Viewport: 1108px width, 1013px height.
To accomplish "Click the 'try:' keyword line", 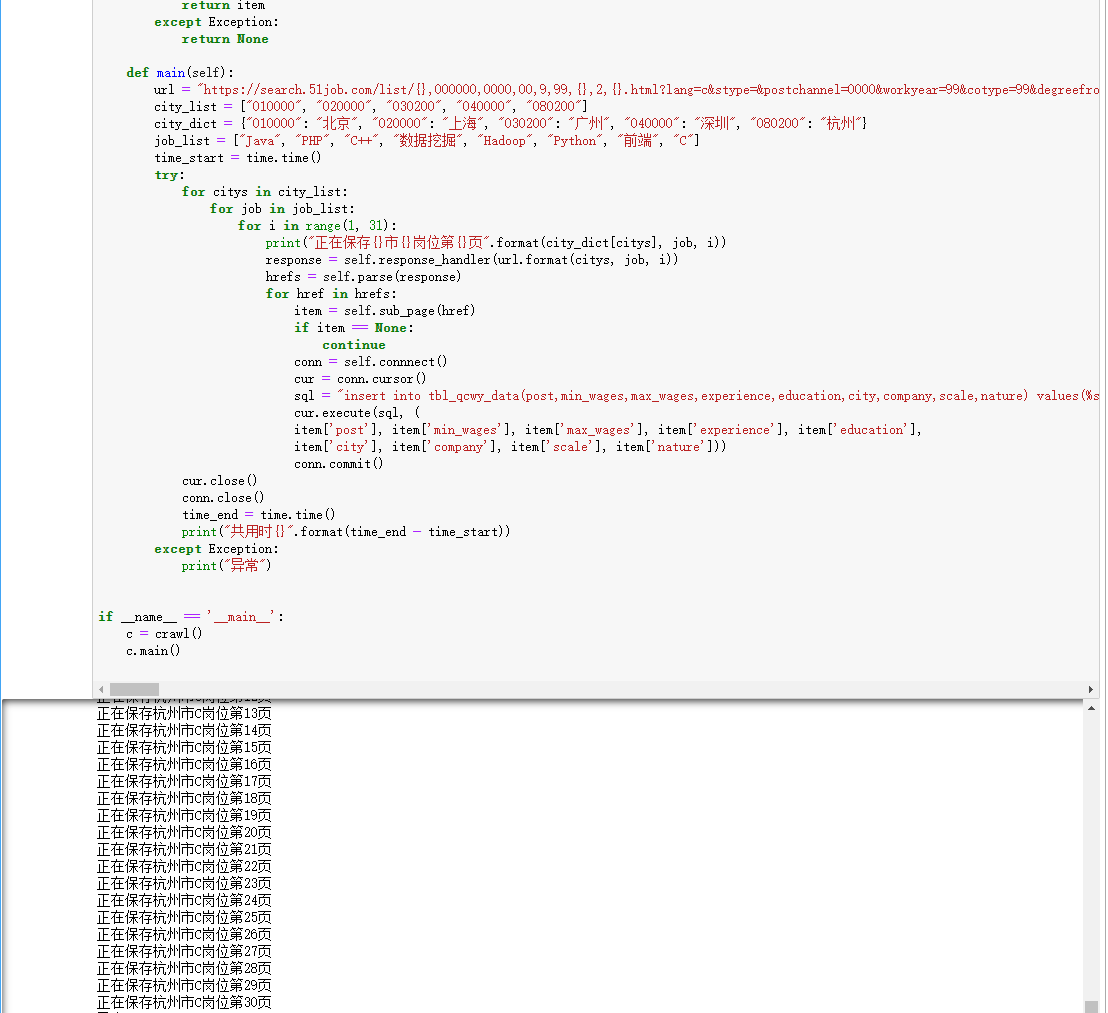I will click(x=169, y=174).
